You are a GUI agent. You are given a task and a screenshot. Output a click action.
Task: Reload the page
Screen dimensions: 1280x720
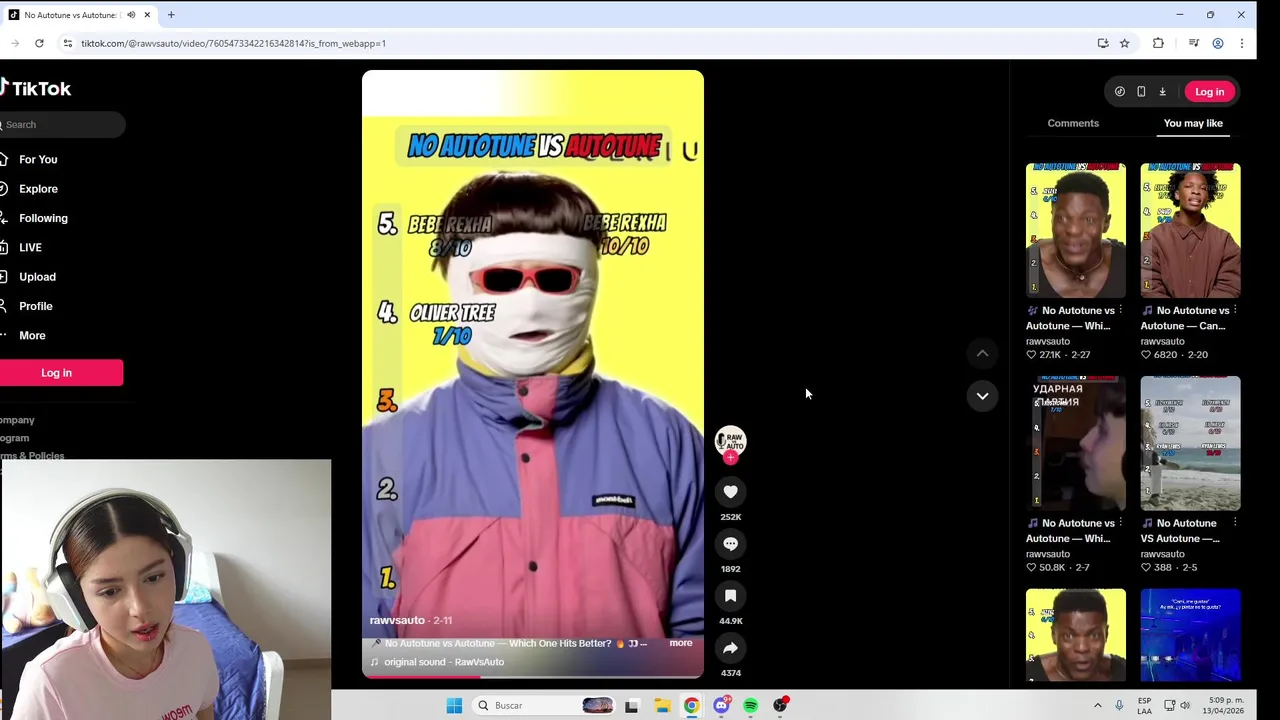point(39,43)
